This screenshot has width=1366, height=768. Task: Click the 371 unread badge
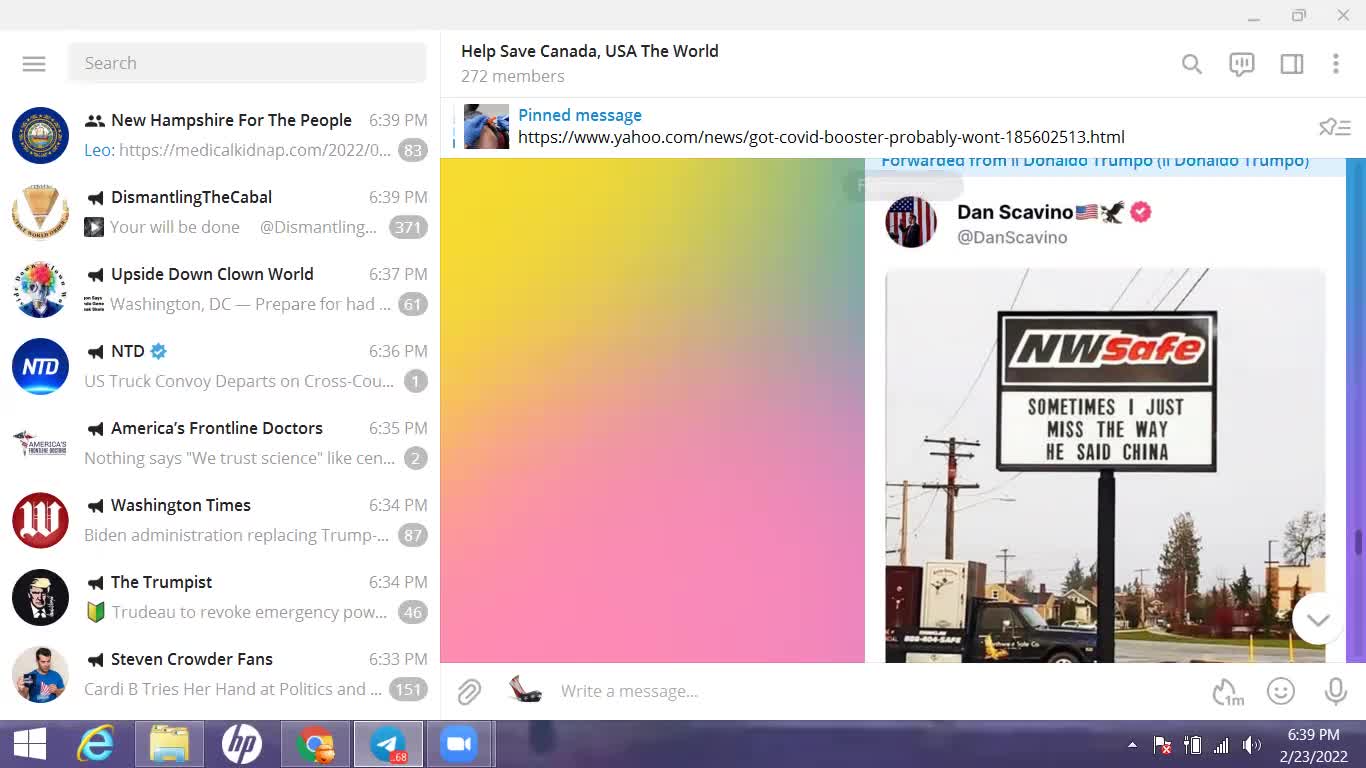click(x=408, y=227)
